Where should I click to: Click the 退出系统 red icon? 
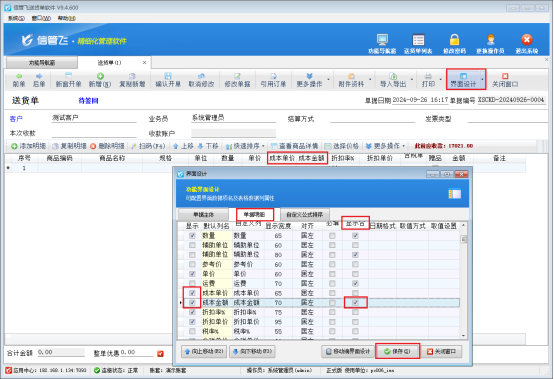tap(526, 40)
